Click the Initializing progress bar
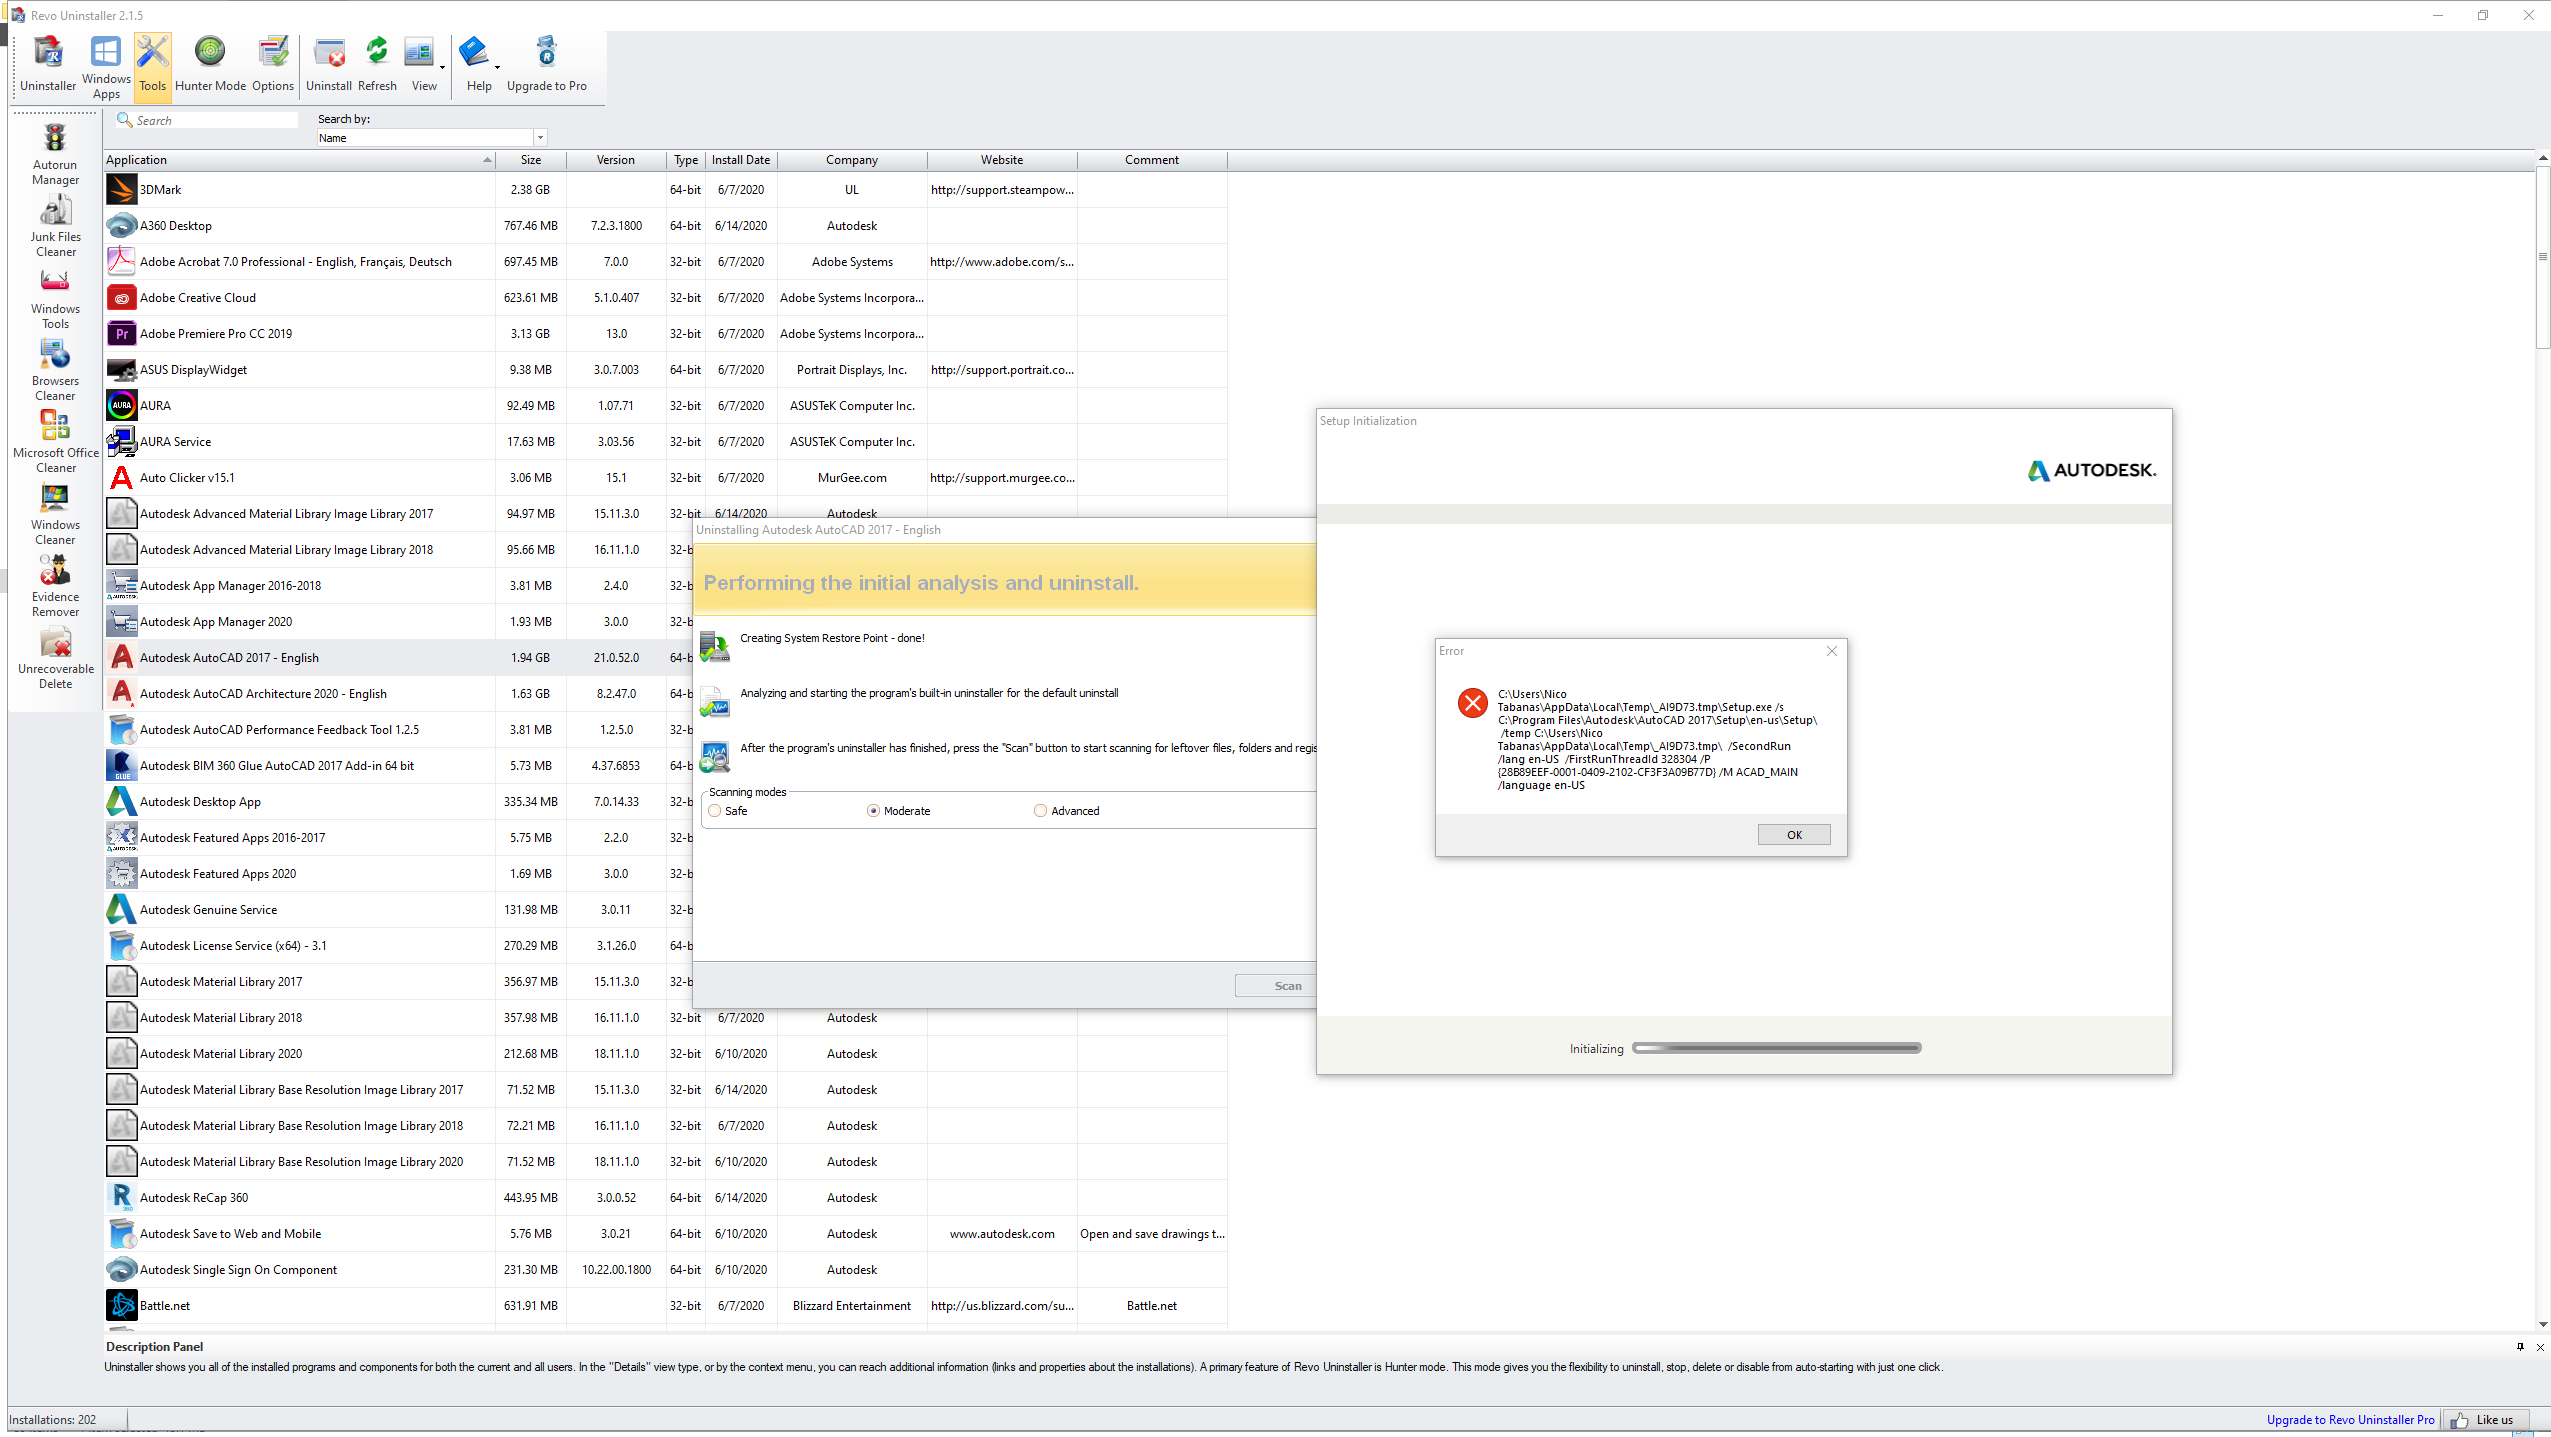 click(1777, 1048)
